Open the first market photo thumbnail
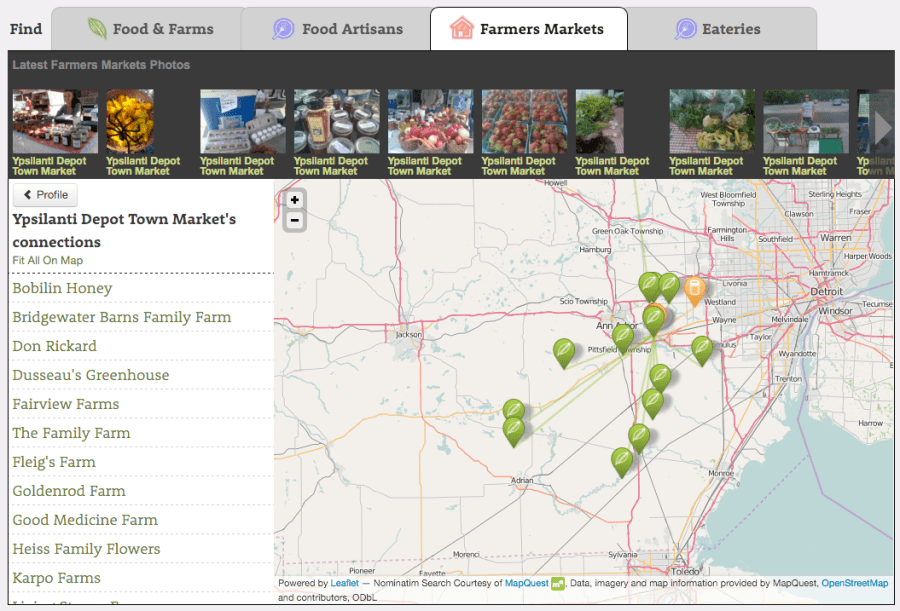 point(55,121)
